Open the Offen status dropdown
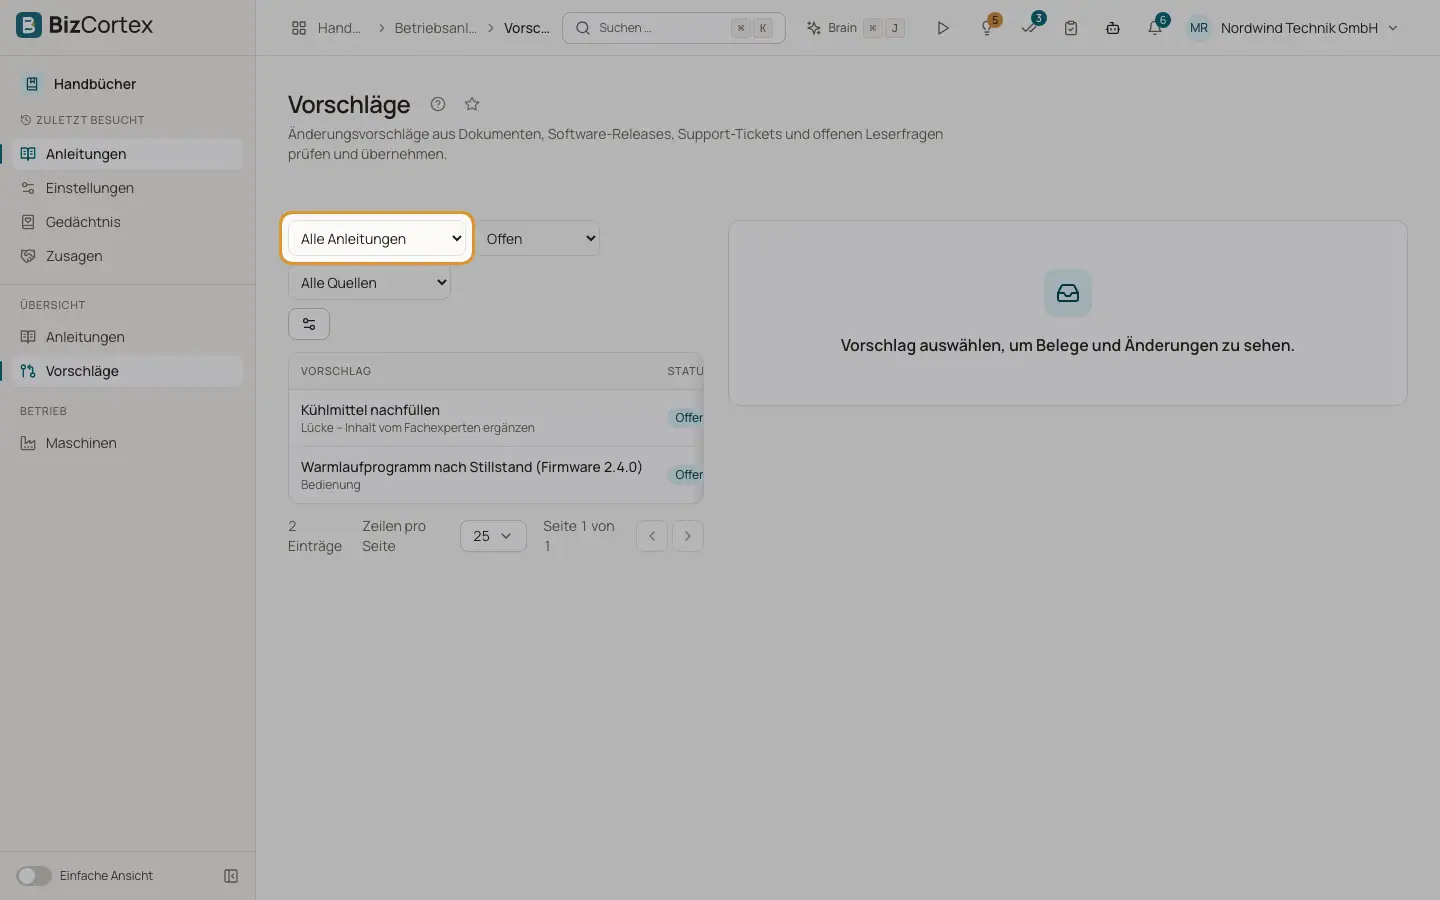The image size is (1440, 900). [538, 239]
